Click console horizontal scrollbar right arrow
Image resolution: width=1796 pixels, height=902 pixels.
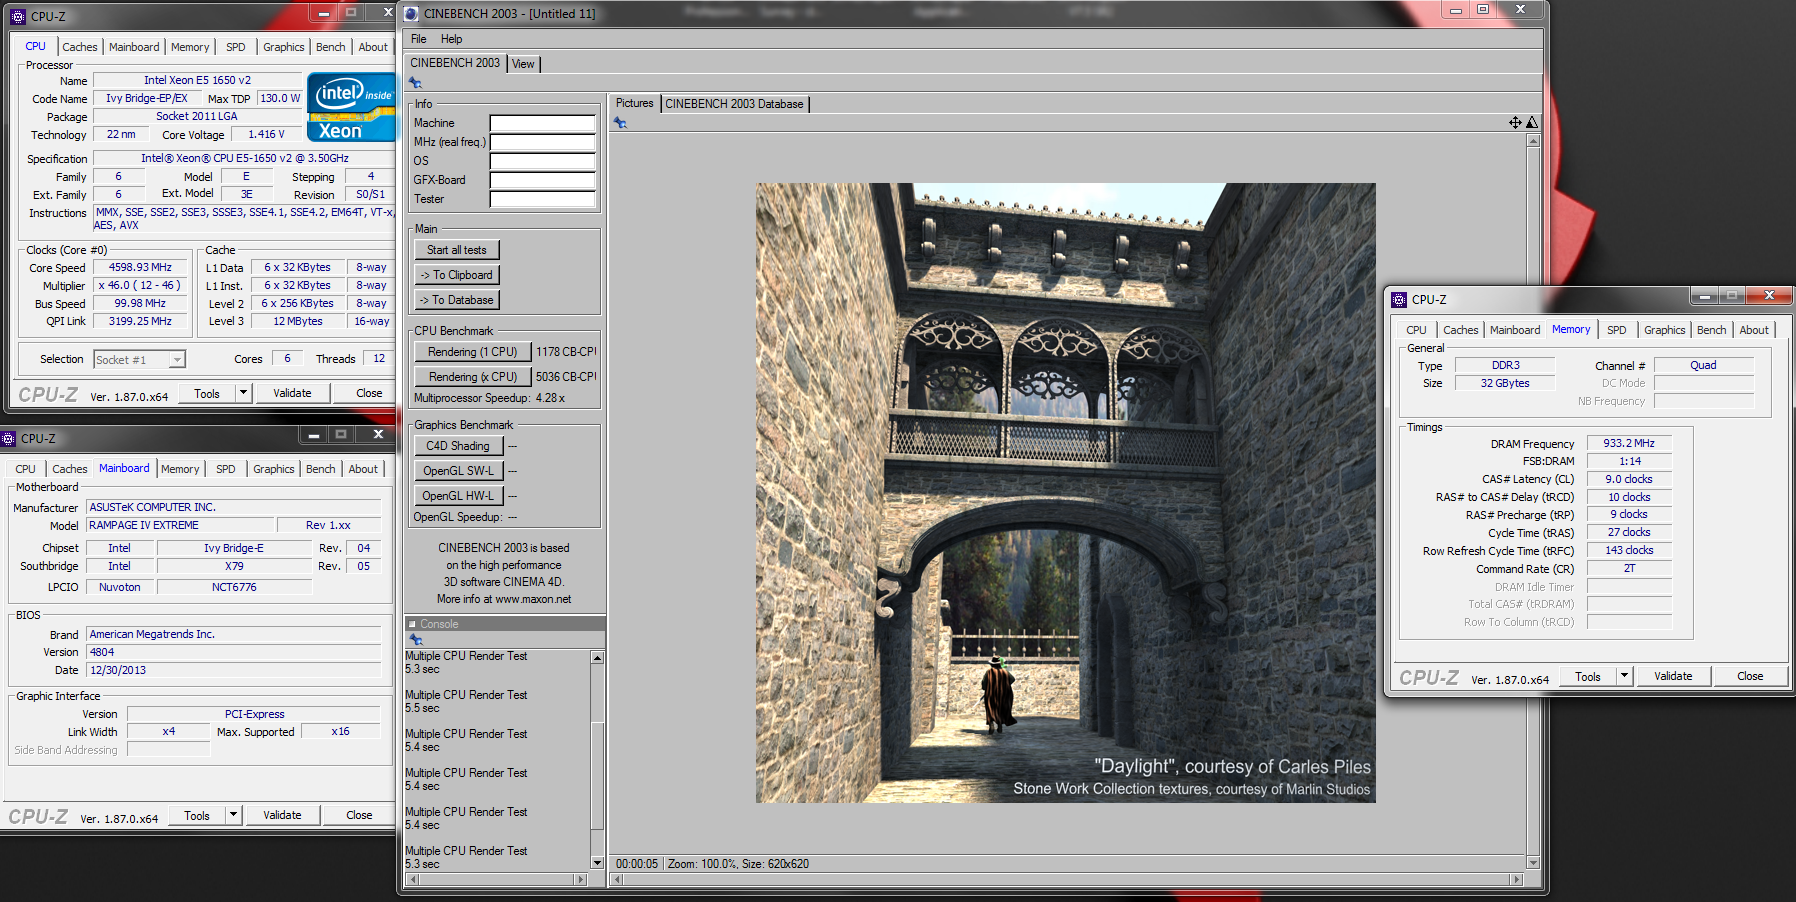580,880
